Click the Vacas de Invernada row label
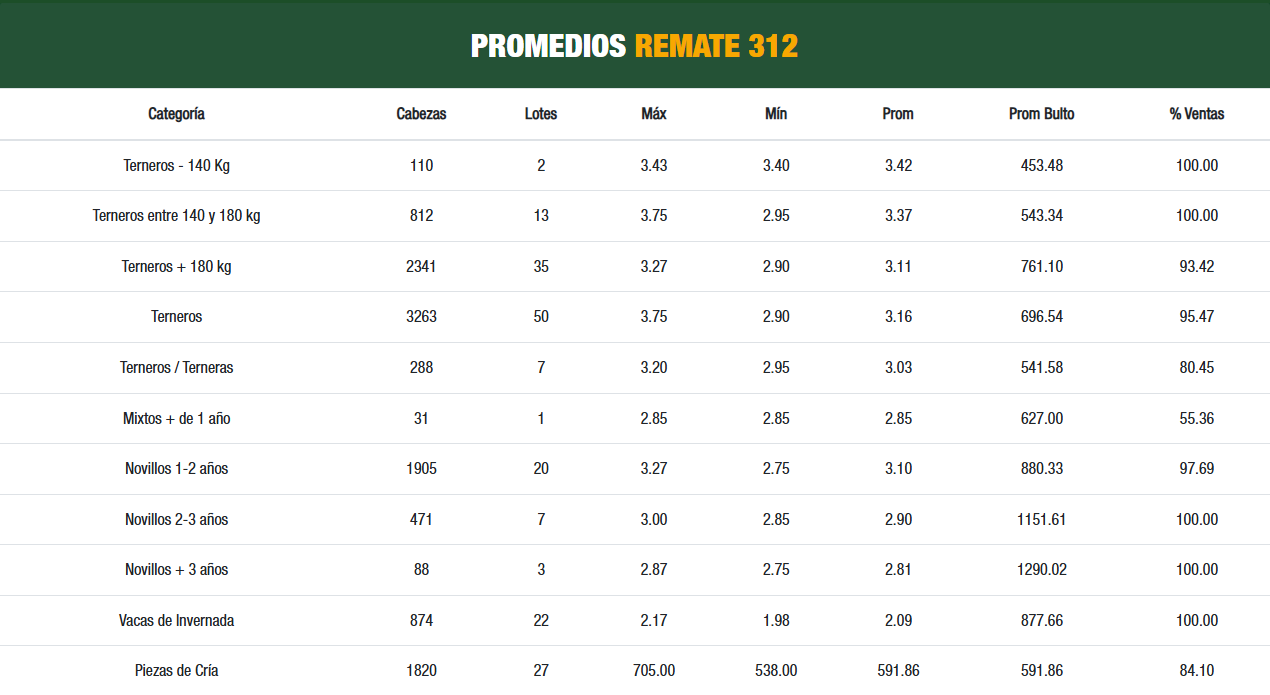The image size is (1270, 695). [176, 621]
